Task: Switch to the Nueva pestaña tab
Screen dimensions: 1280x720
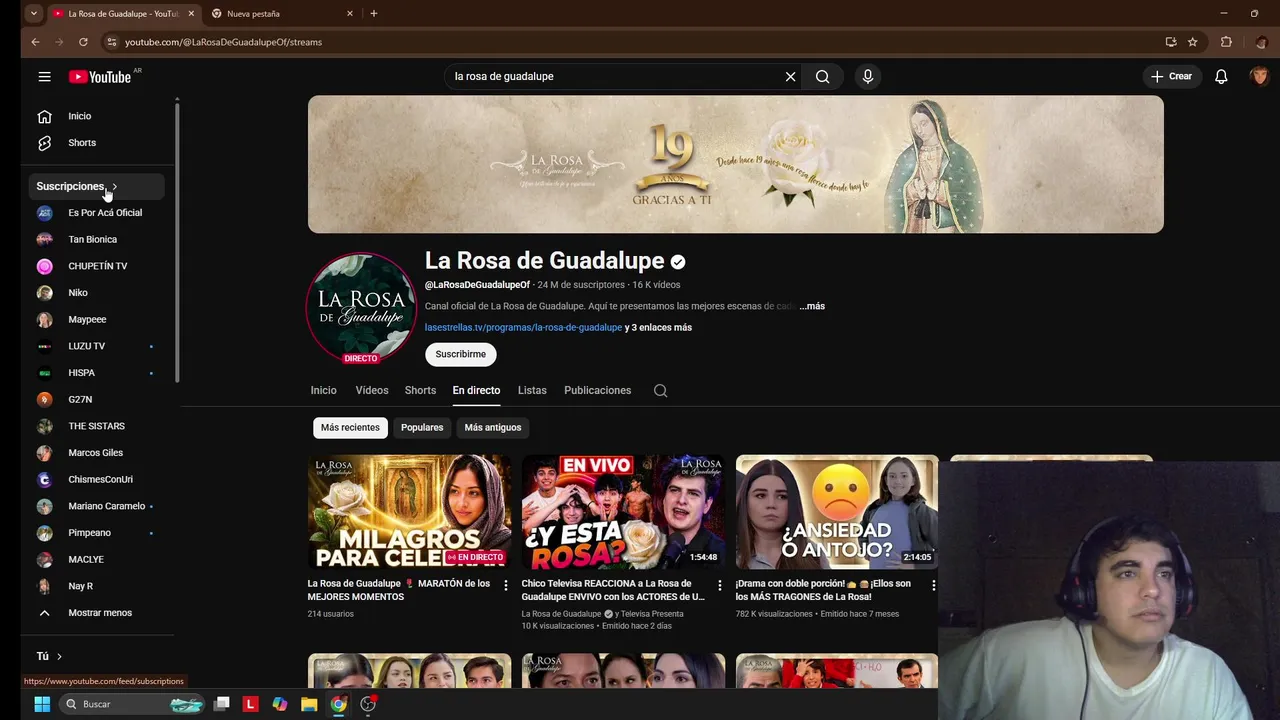Action: click(280, 14)
